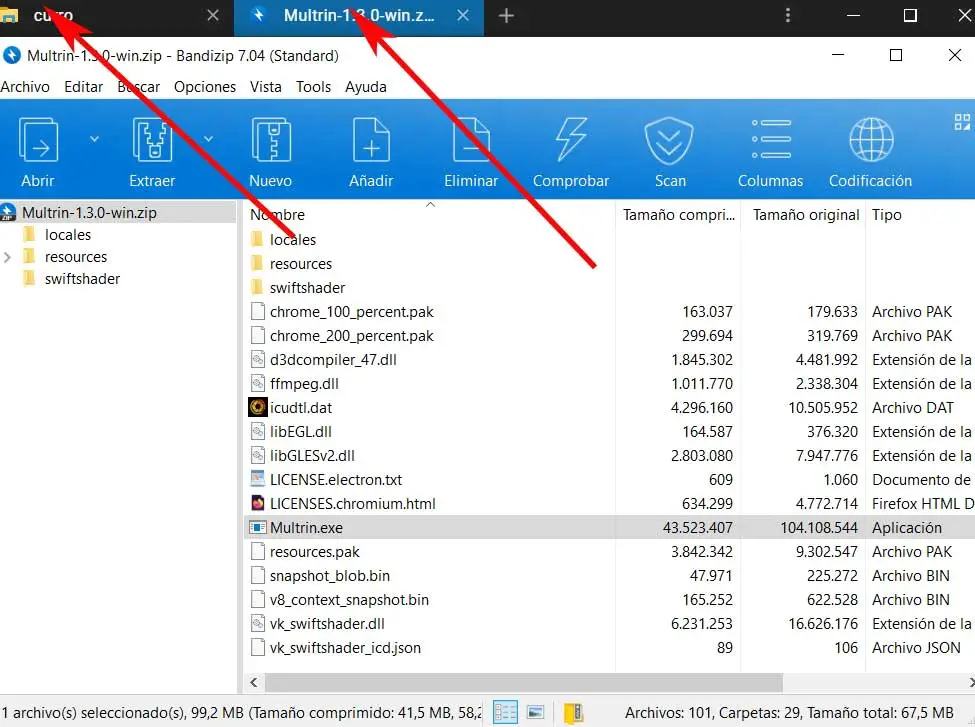Click size 43.523.407 of Multrin.exe
975x727 pixels.
698,528
